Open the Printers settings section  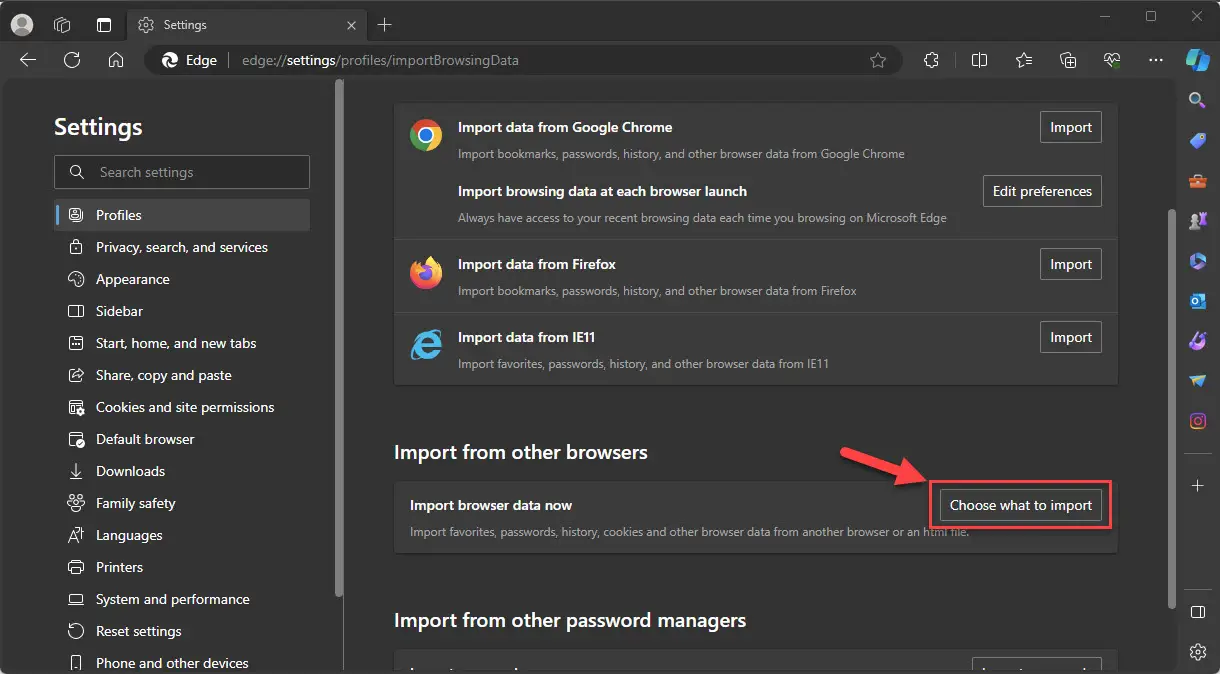pos(183,567)
